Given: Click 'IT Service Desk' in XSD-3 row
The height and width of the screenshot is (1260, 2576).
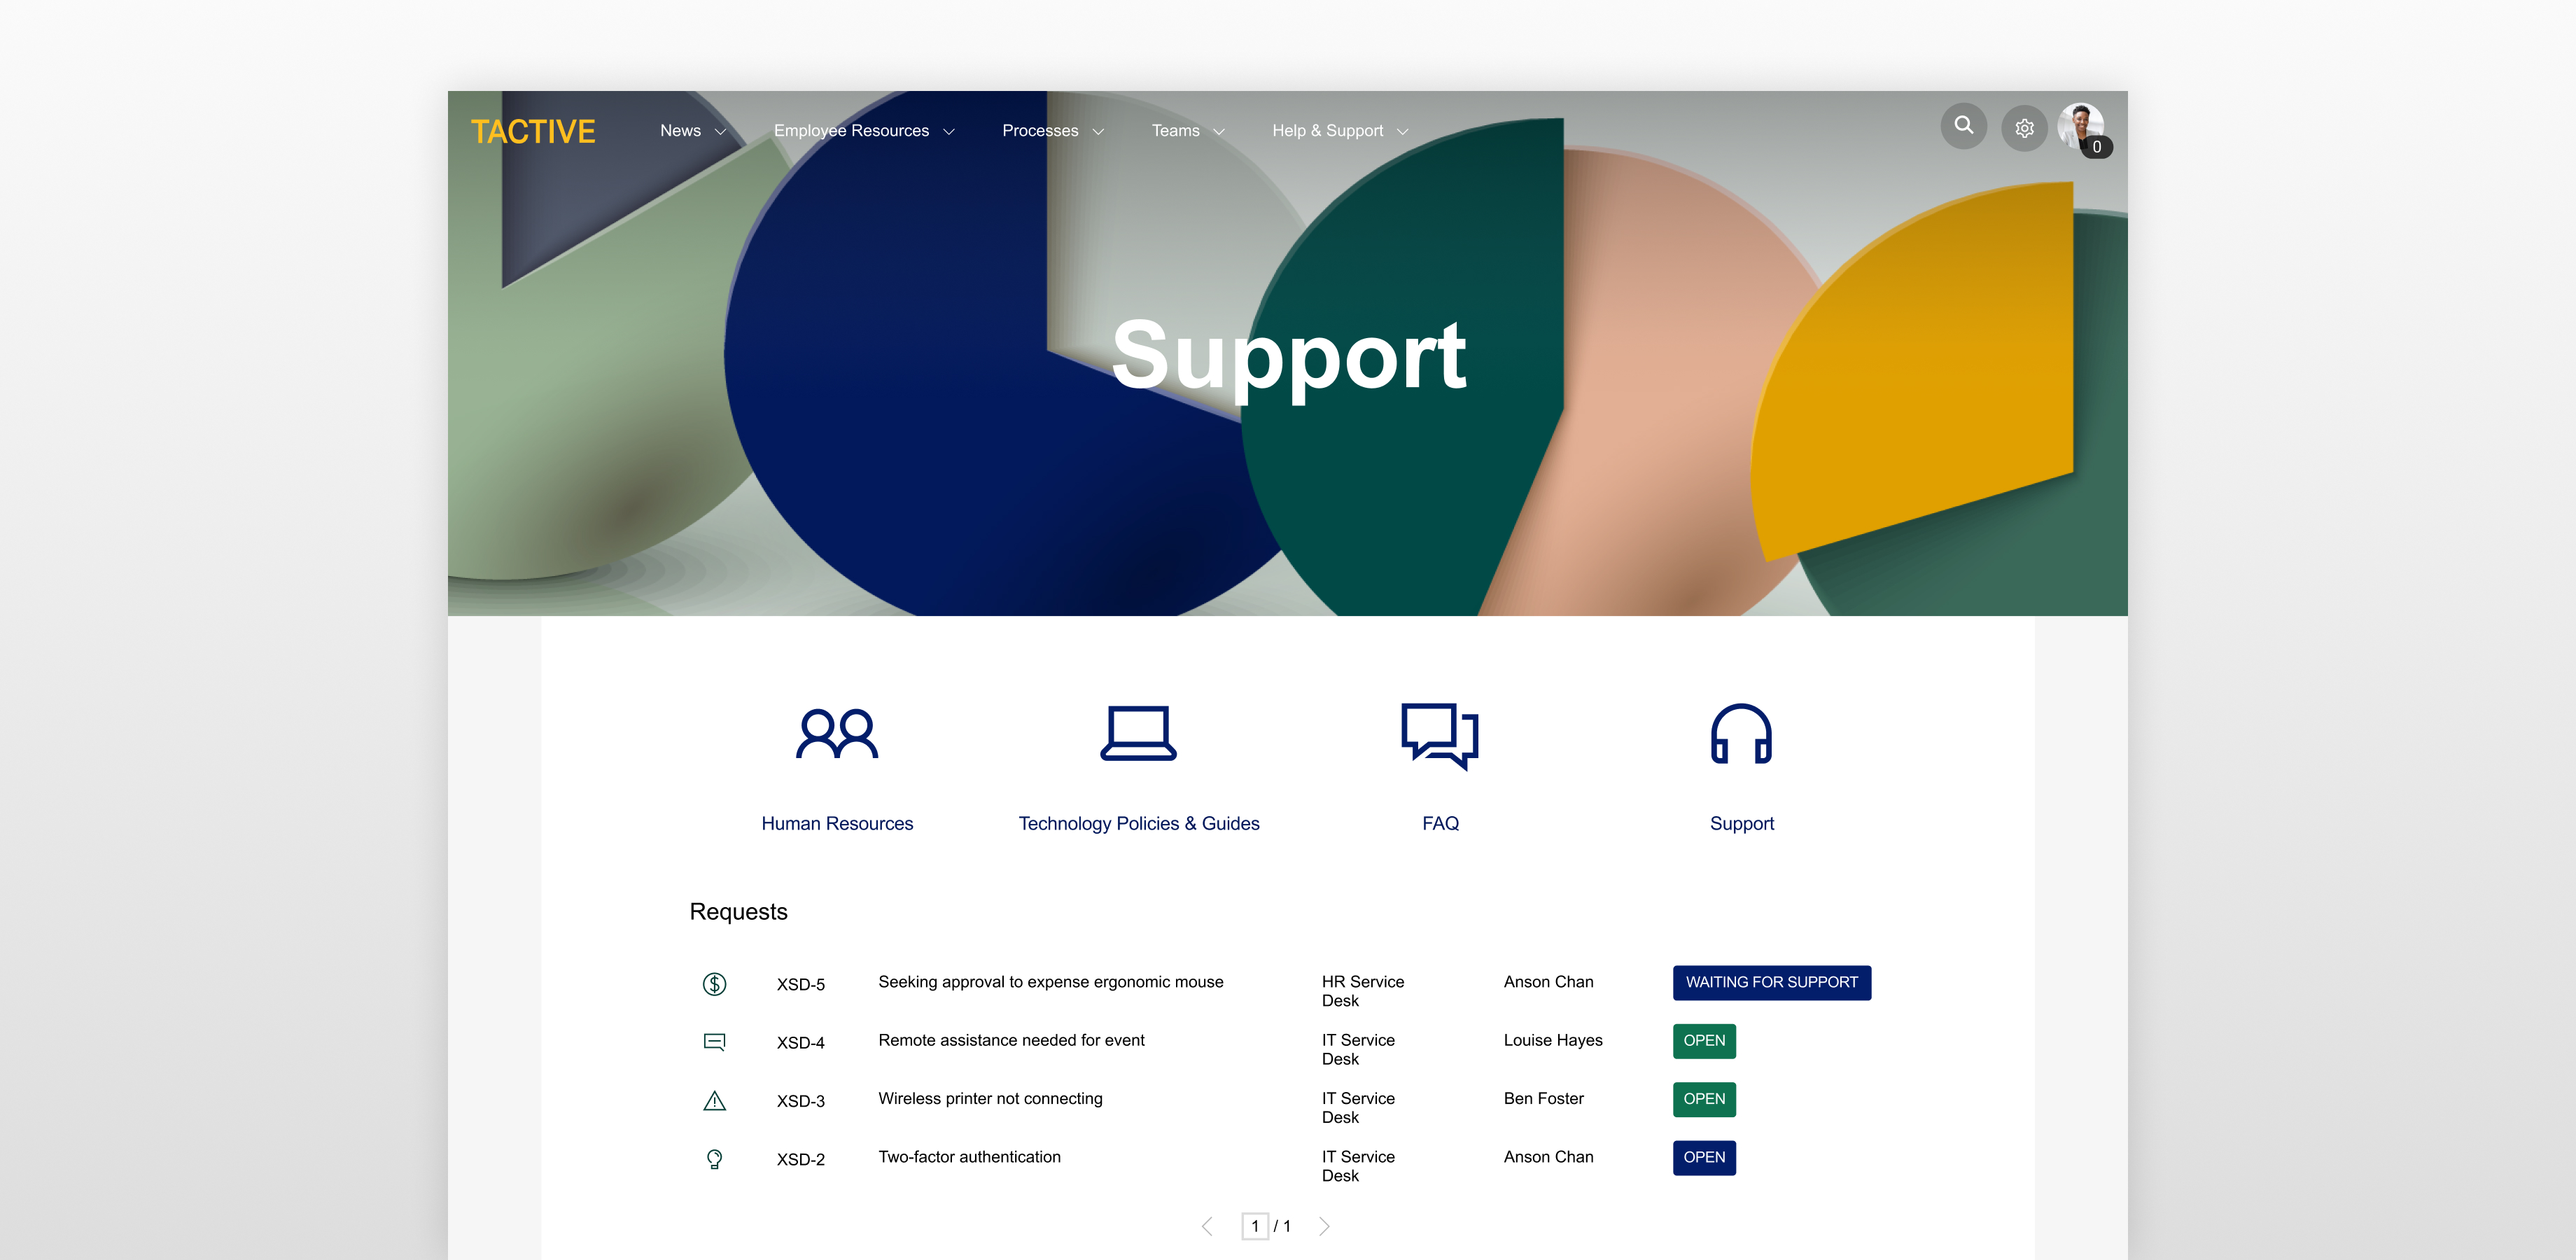Looking at the screenshot, I should [1357, 1108].
